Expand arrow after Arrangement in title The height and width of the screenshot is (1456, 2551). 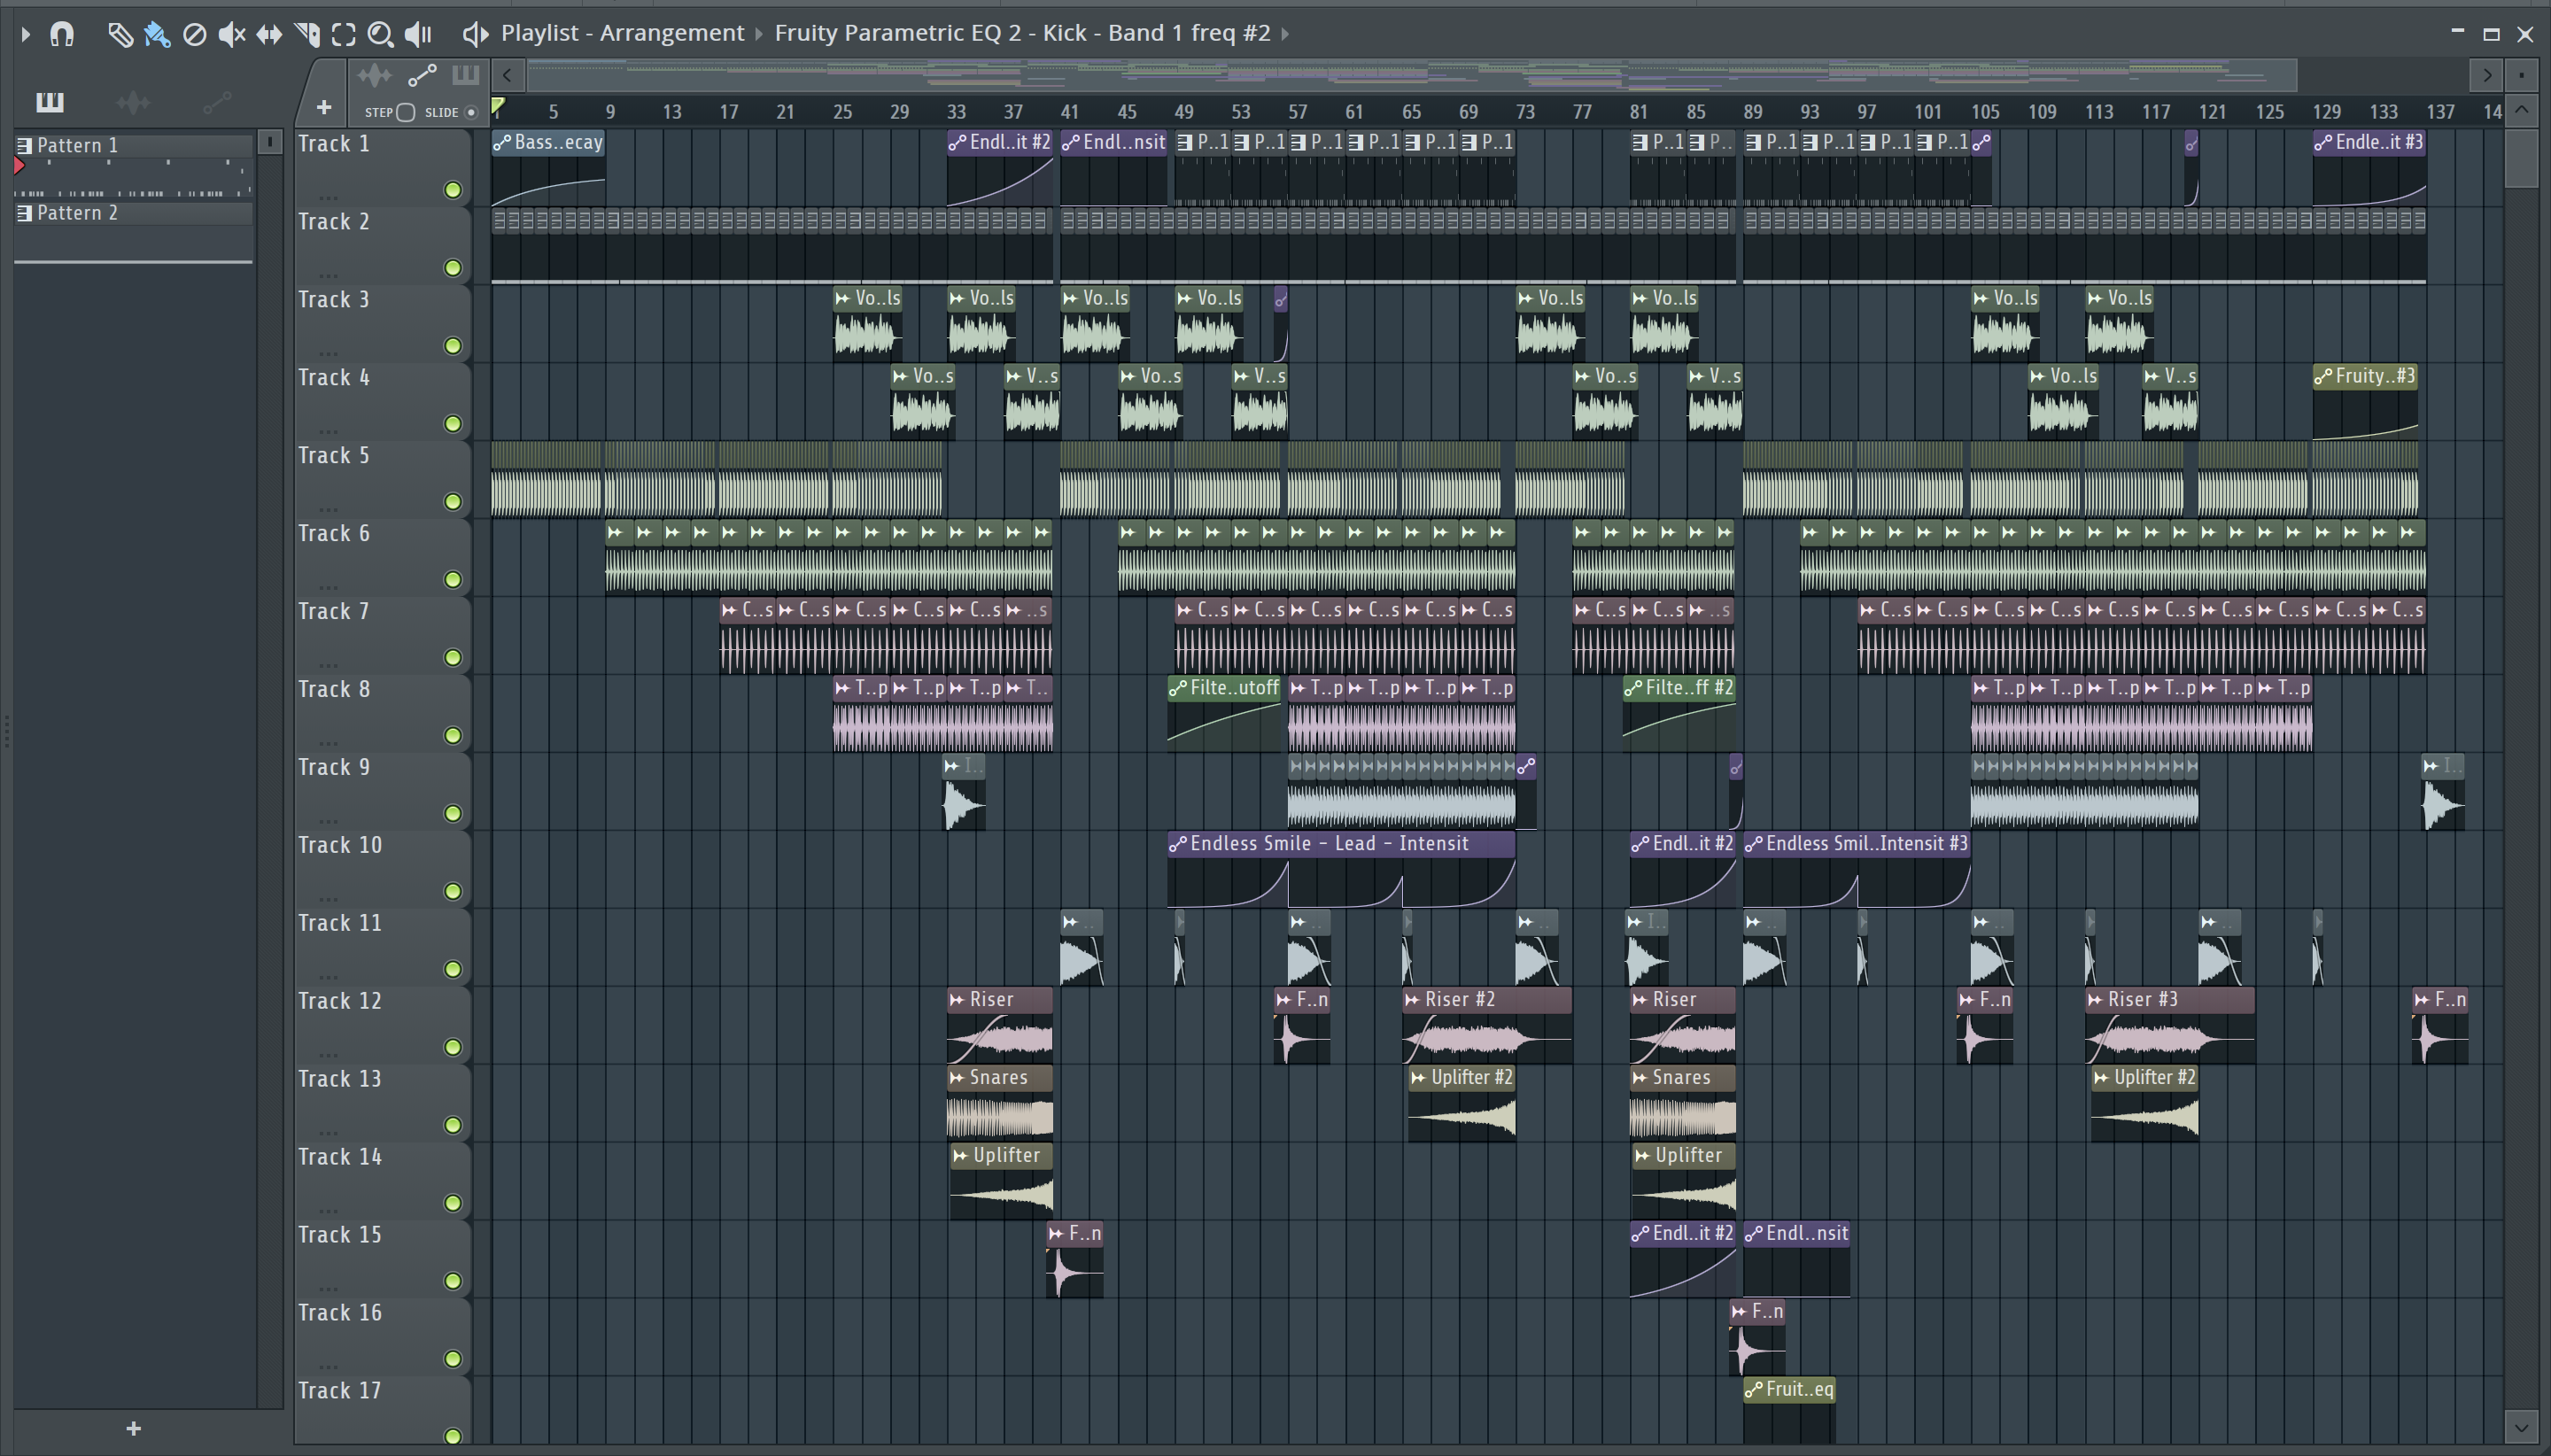tap(759, 34)
